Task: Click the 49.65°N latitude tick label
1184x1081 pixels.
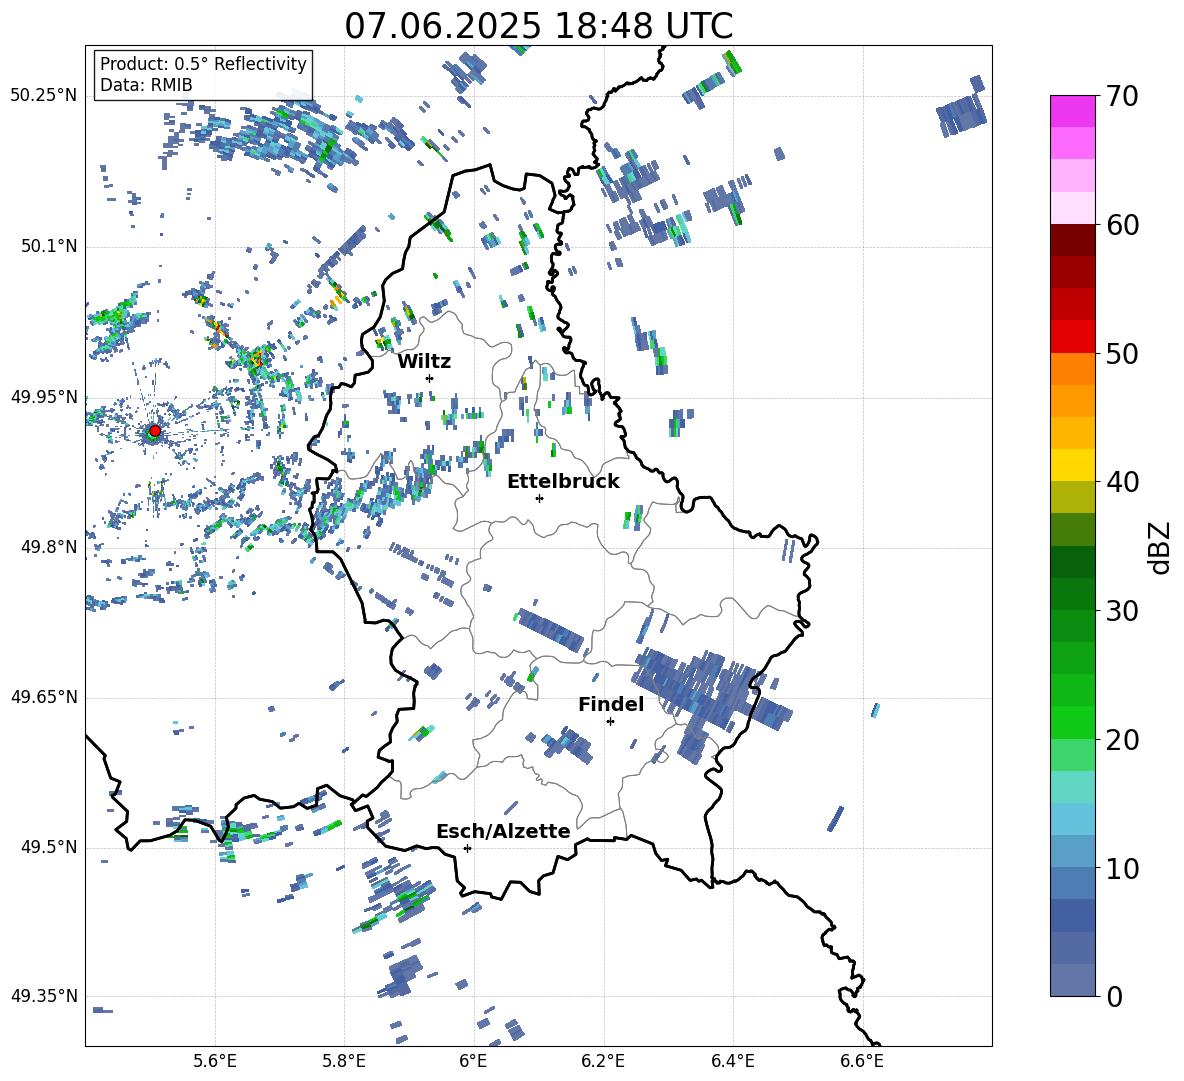Action: coord(44,697)
